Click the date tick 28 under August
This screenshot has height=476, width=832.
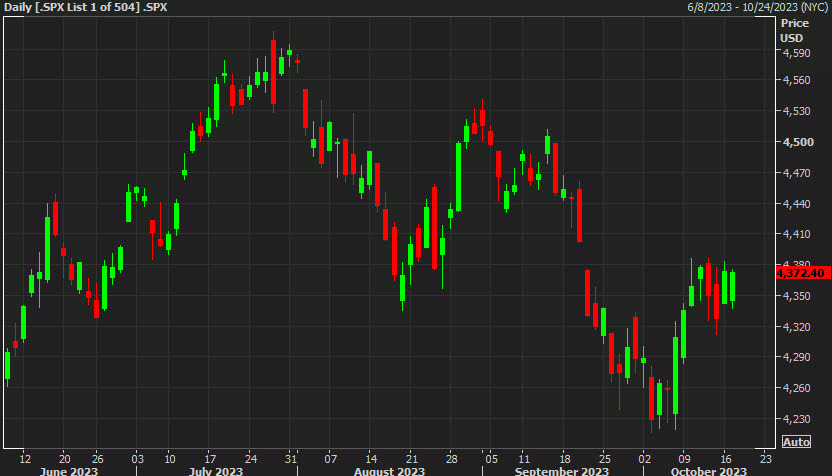tap(452, 459)
